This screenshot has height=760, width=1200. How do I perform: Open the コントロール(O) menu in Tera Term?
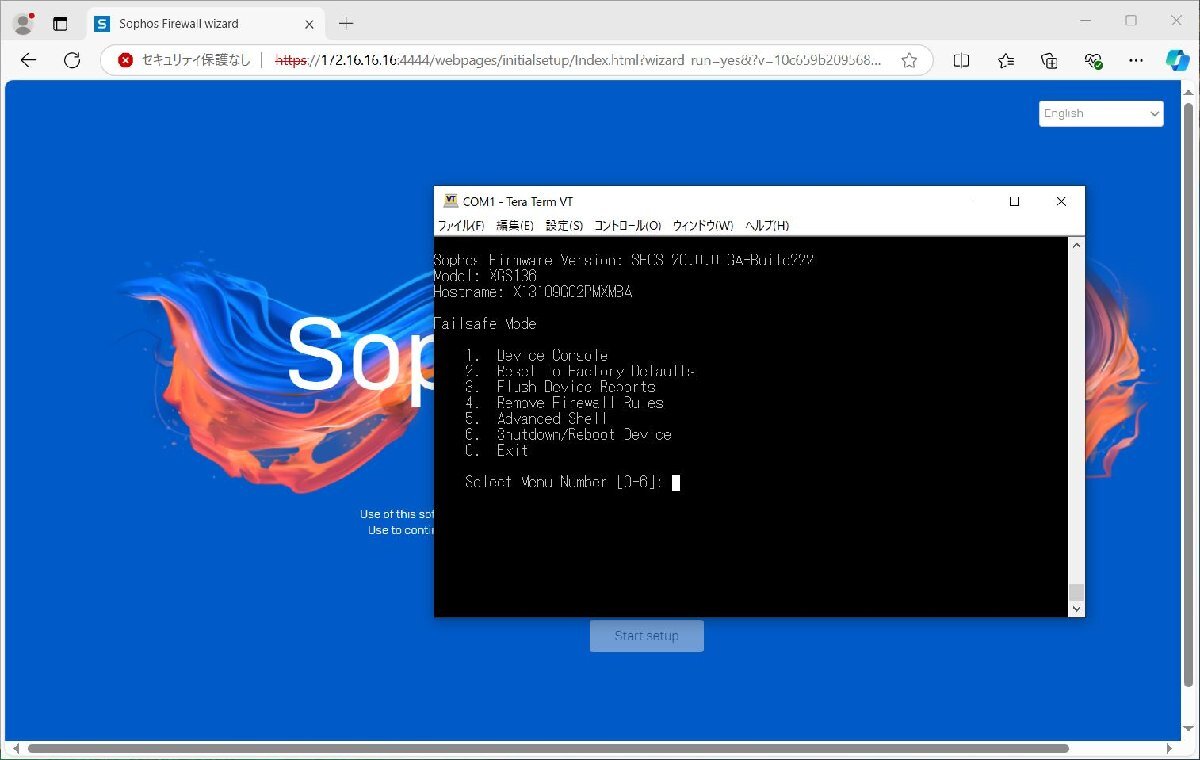coord(628,226)
